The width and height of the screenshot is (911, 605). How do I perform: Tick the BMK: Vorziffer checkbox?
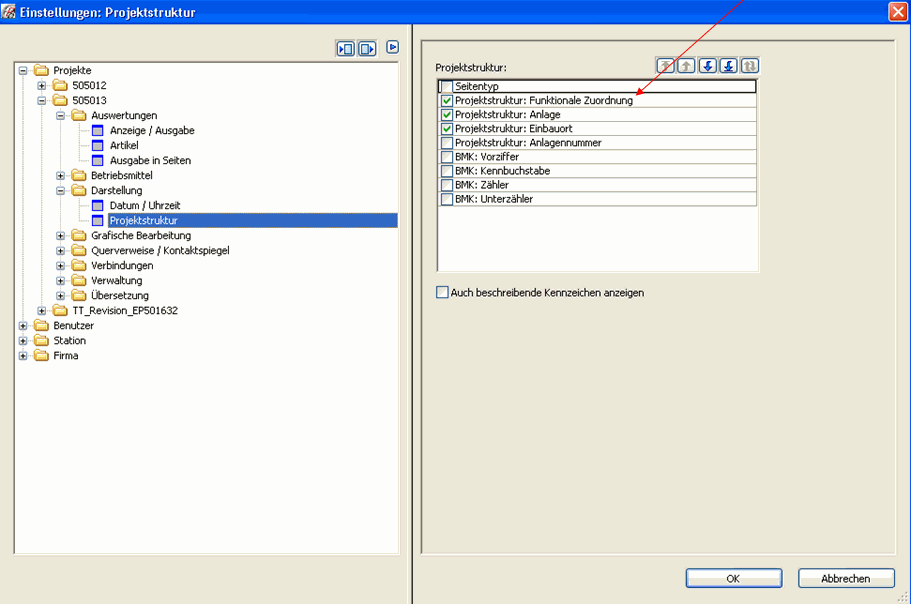[447, 157]
